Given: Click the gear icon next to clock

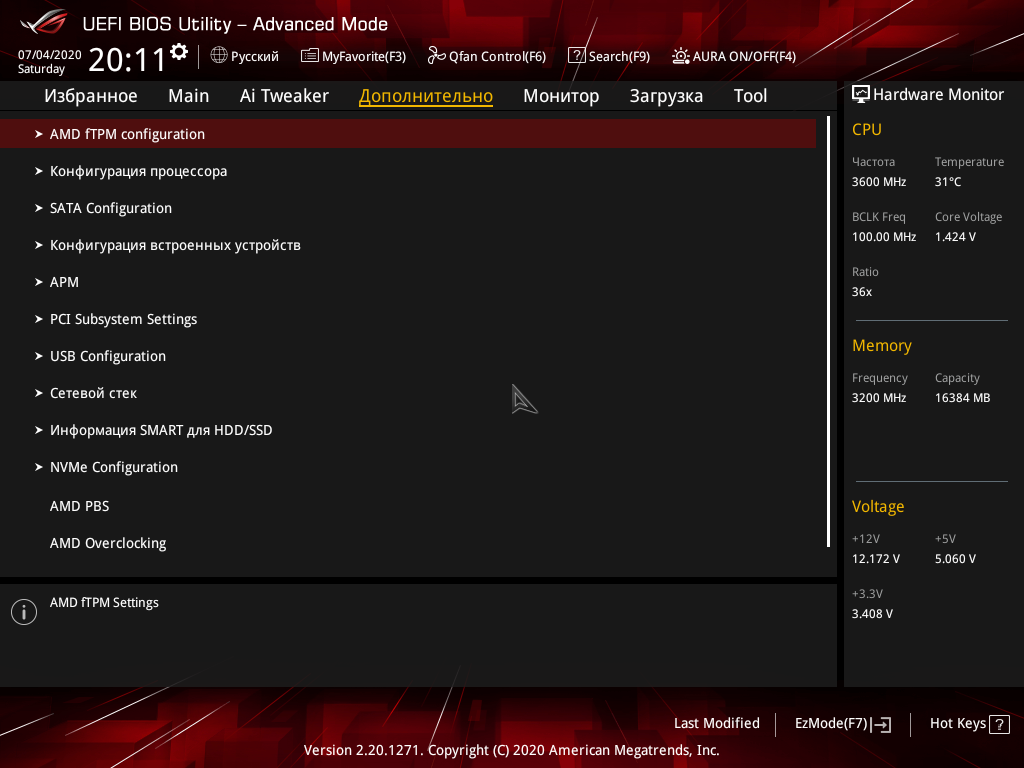Looking at the screenshot, I should [178, 52].
